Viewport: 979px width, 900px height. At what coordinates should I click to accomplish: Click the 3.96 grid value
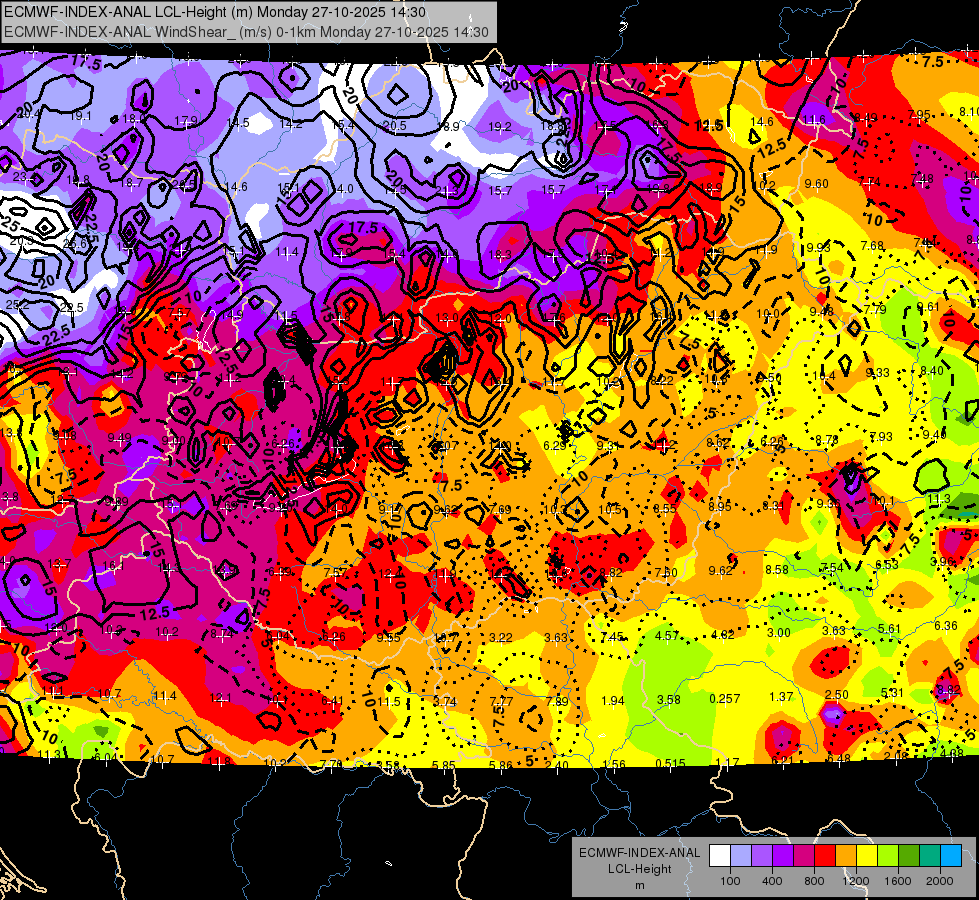pyautogui.click(x=942, y=561)
